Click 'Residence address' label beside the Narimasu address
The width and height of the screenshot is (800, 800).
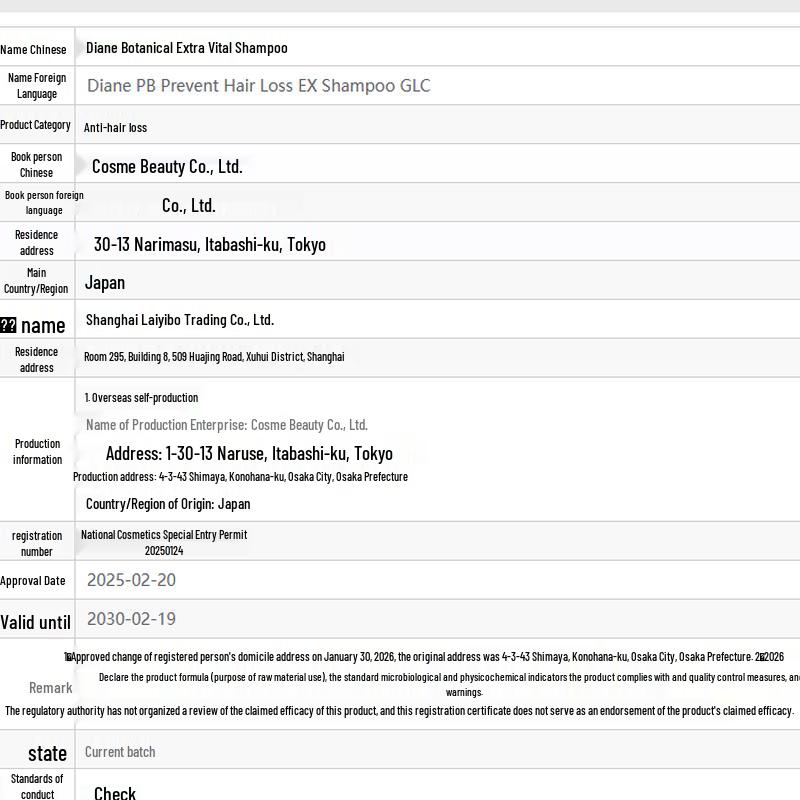click(36, 242)
